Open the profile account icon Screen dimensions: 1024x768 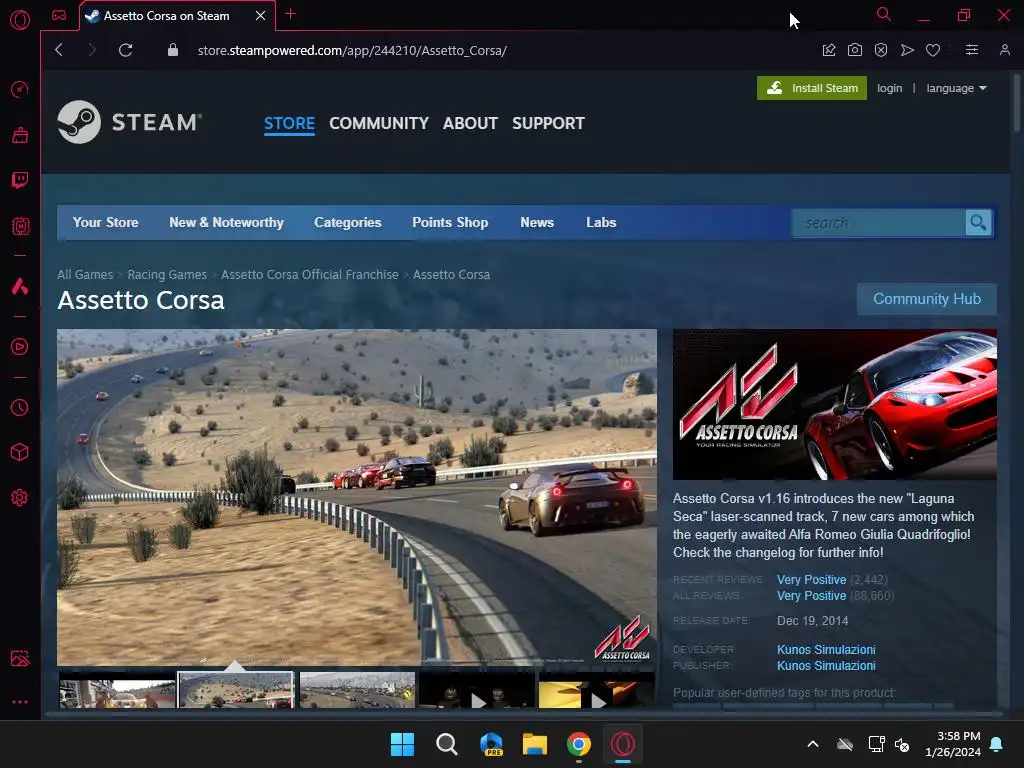pyautogui.click(x=1004, y=50)
